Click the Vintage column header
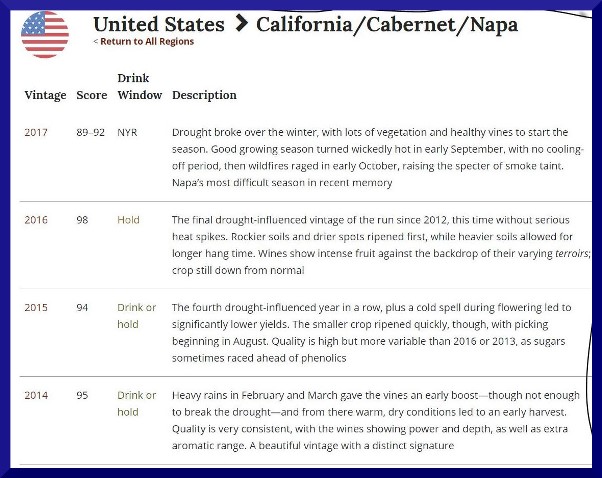Image resolution: width=602 pixels, height=478 pixels. tap(45, 95)
